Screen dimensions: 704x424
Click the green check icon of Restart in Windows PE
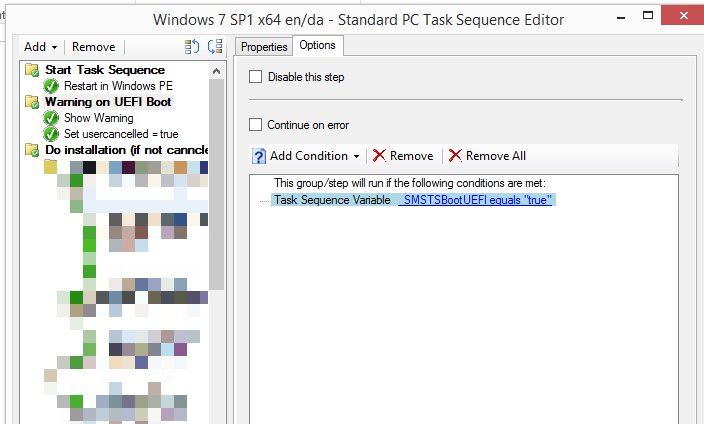pos(51,86)
